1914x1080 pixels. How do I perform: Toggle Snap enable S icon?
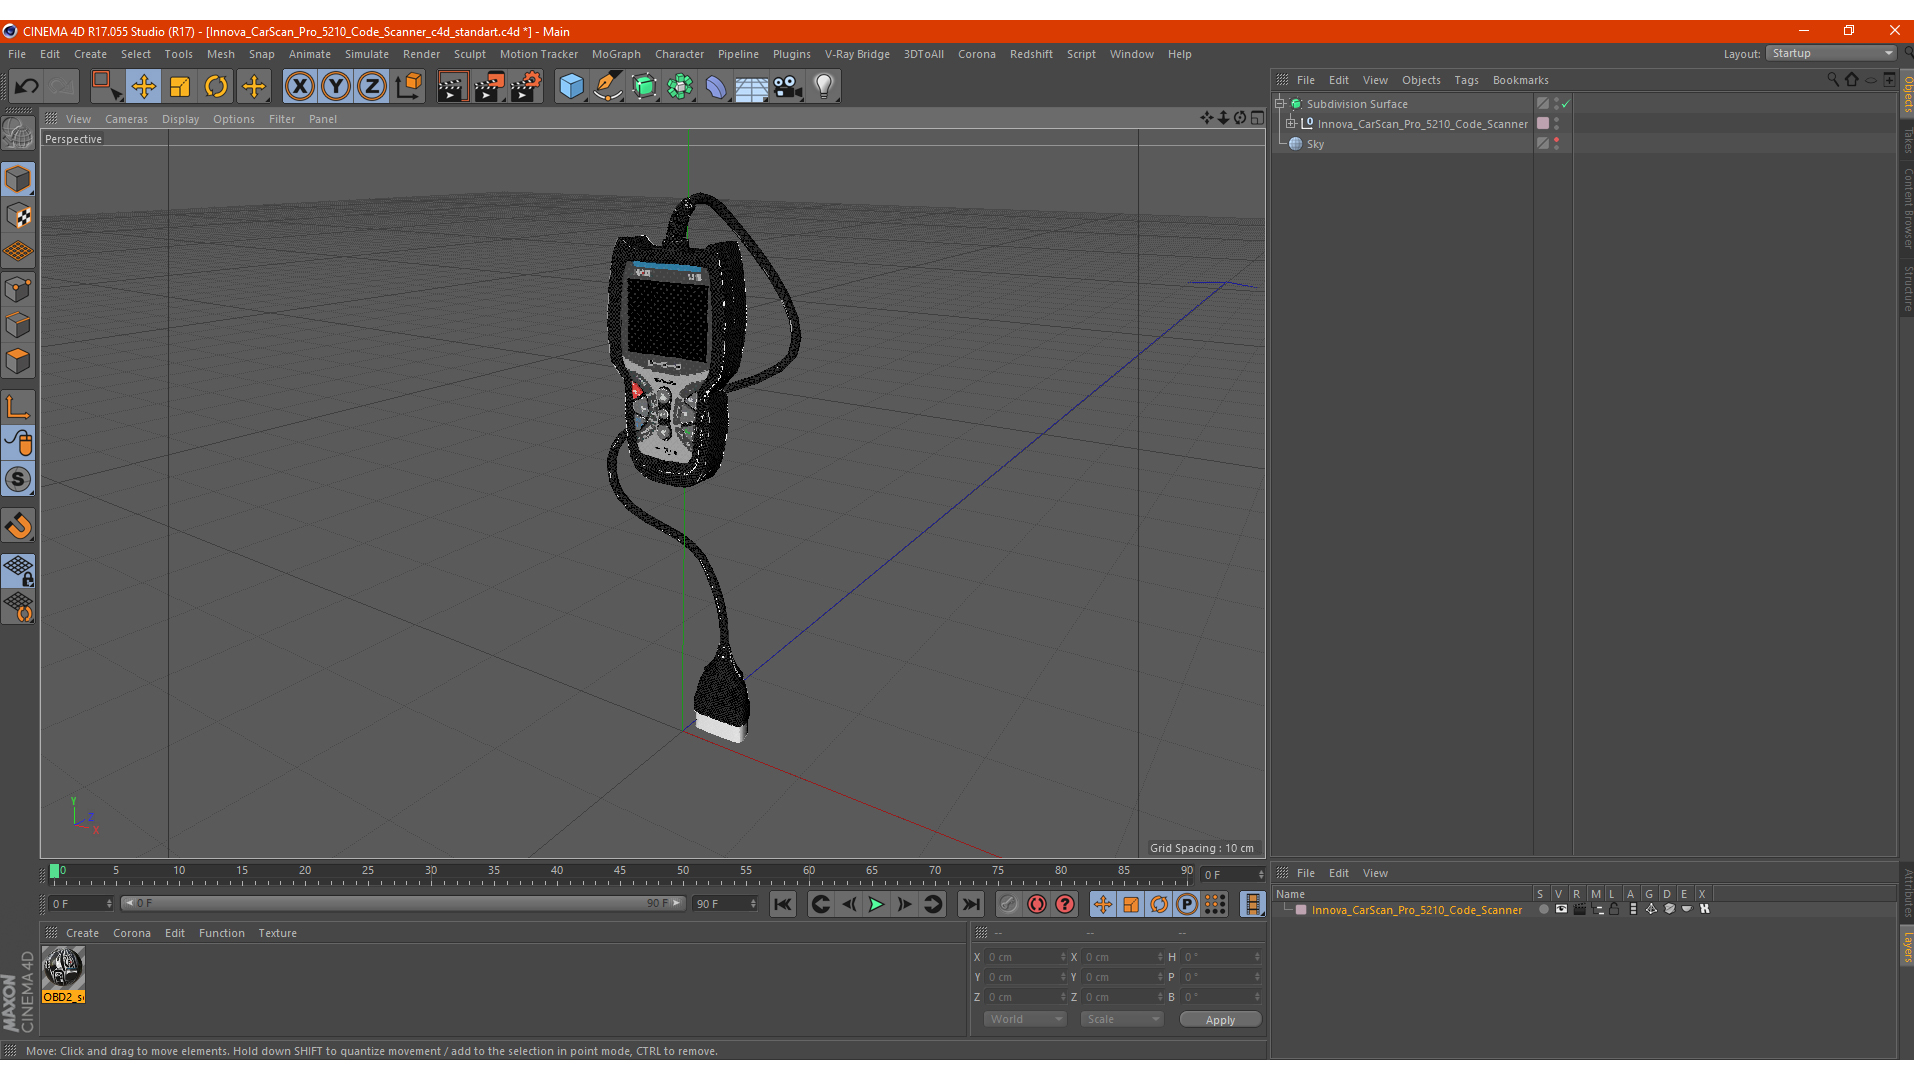(x=18, y=480)
